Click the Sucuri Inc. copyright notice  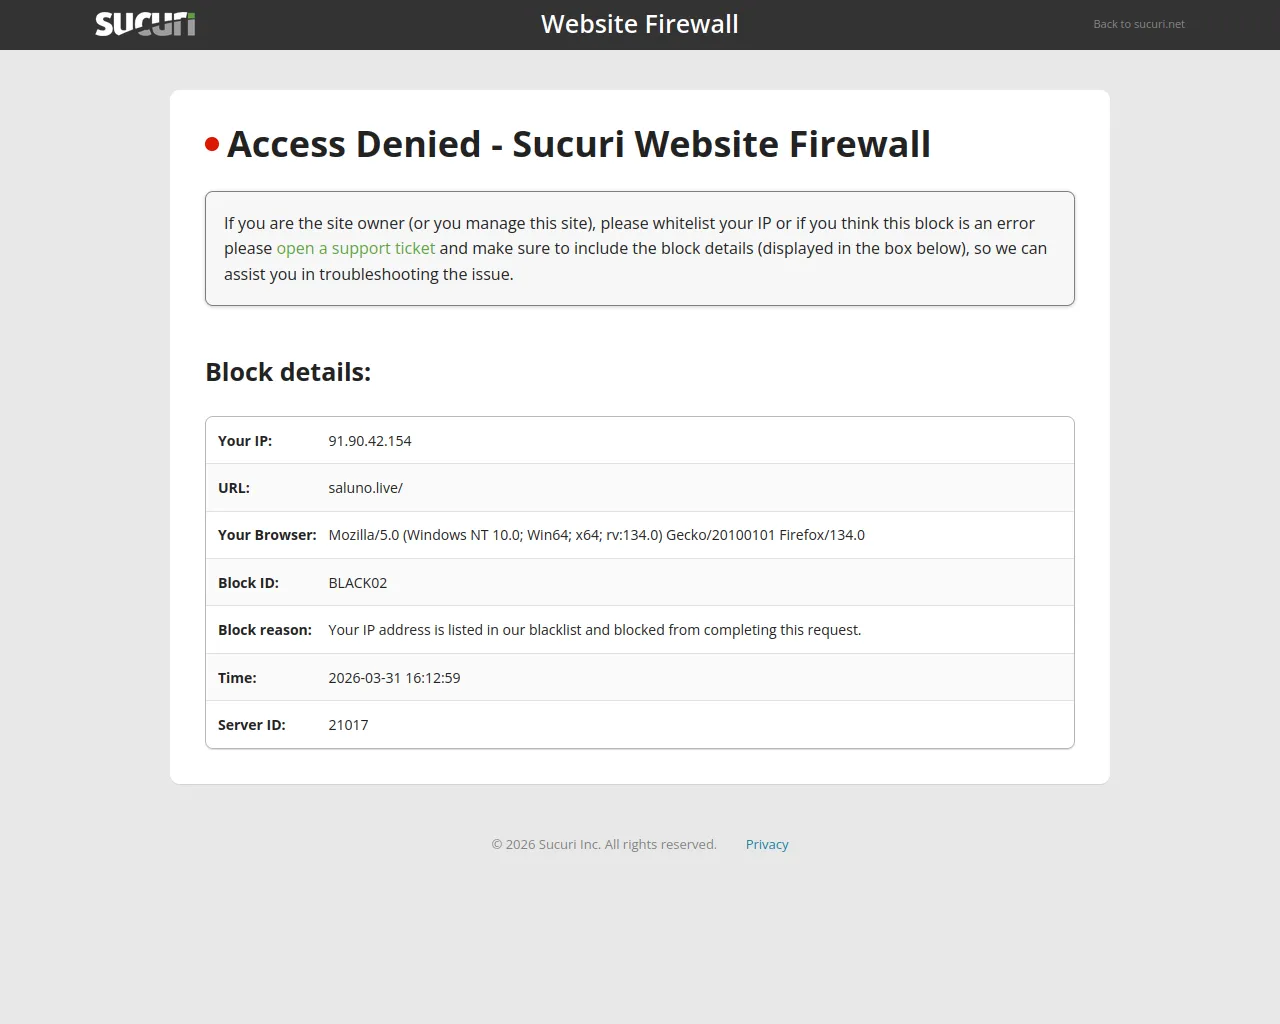(x=604, y=844)
